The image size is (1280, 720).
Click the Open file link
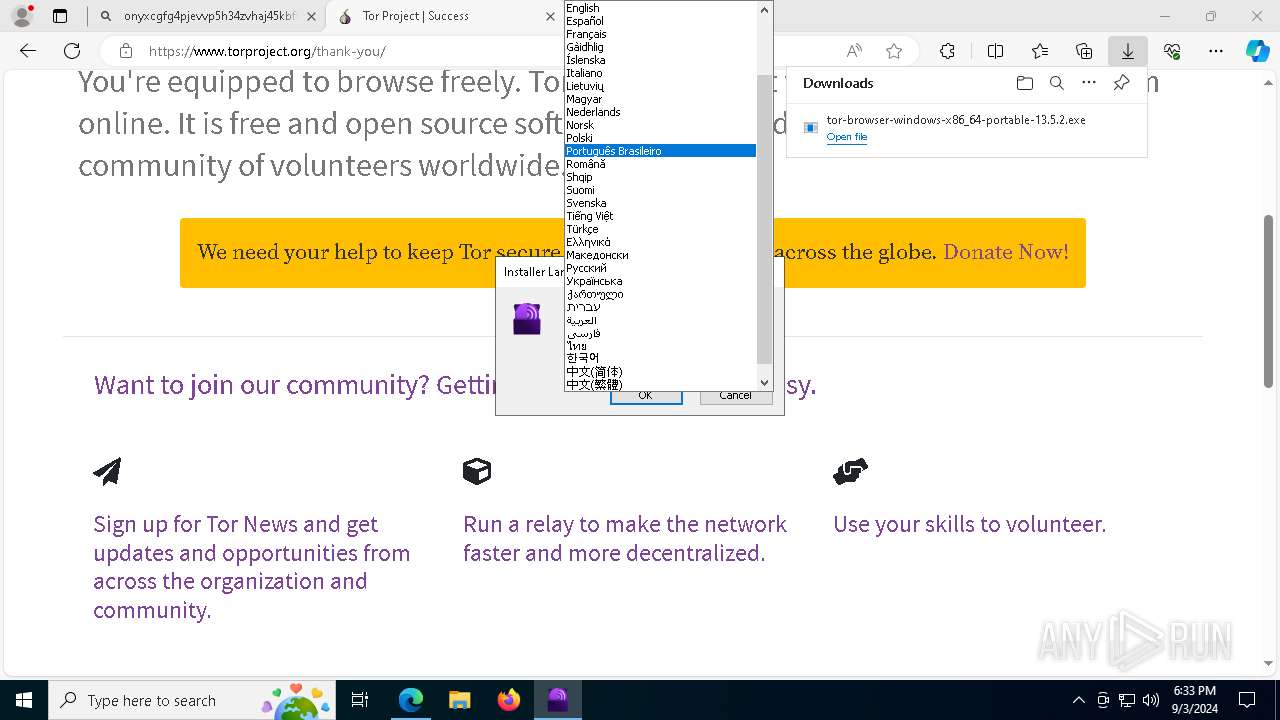[847, 137]
